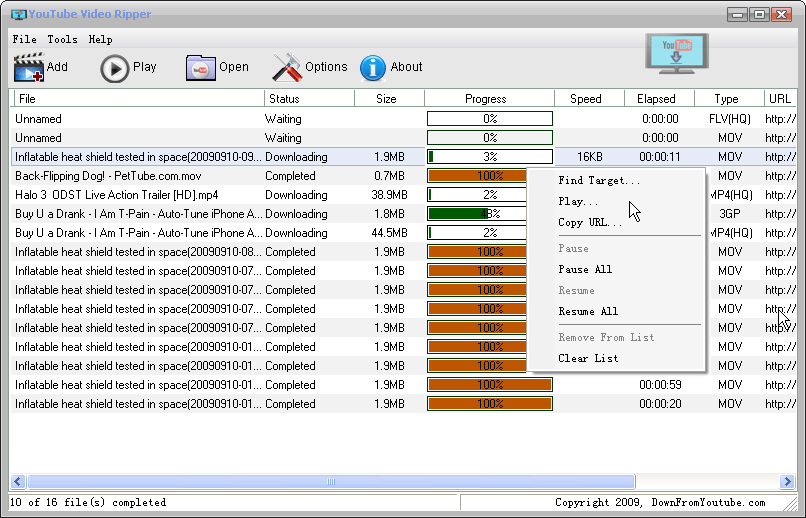Click the DownFromYoutube.com copyright text
The image size is (806, 518).
tap(660, 503)
